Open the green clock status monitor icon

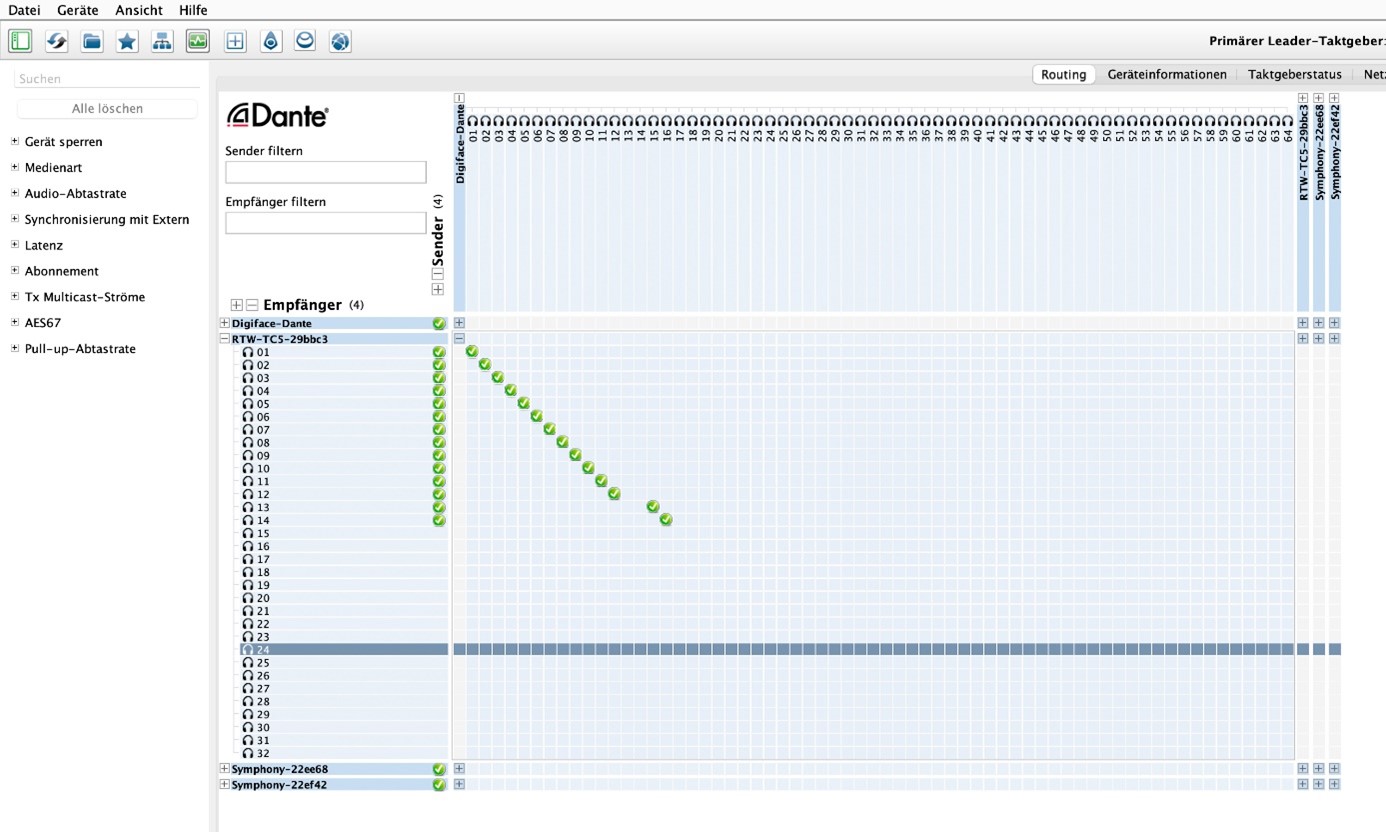198,41
